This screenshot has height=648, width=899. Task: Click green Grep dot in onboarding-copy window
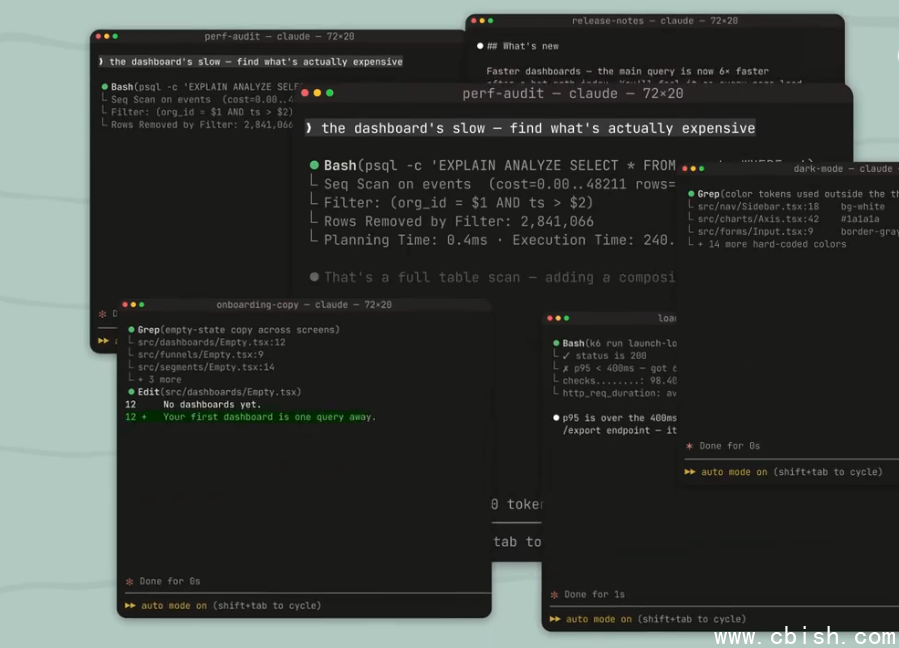(x=131, y=330)
